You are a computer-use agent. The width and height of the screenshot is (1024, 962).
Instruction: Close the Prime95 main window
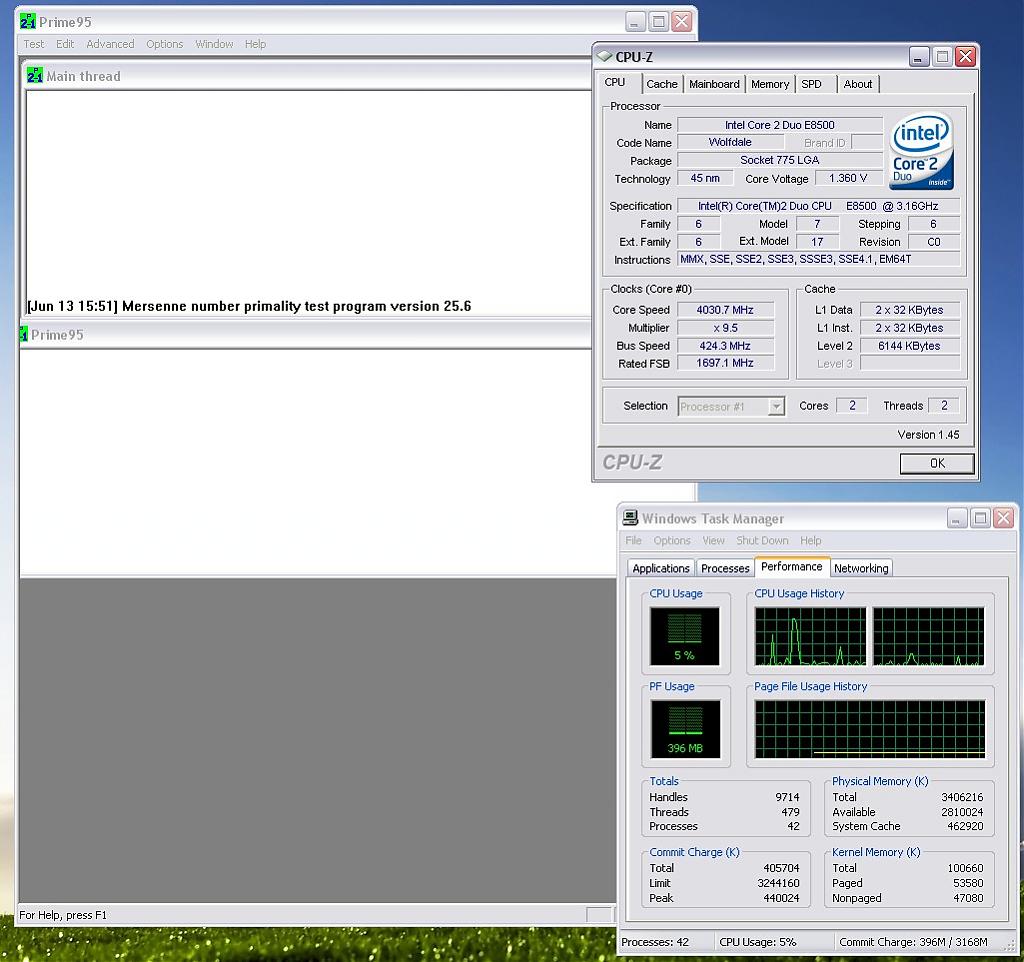tap(682, 22)
